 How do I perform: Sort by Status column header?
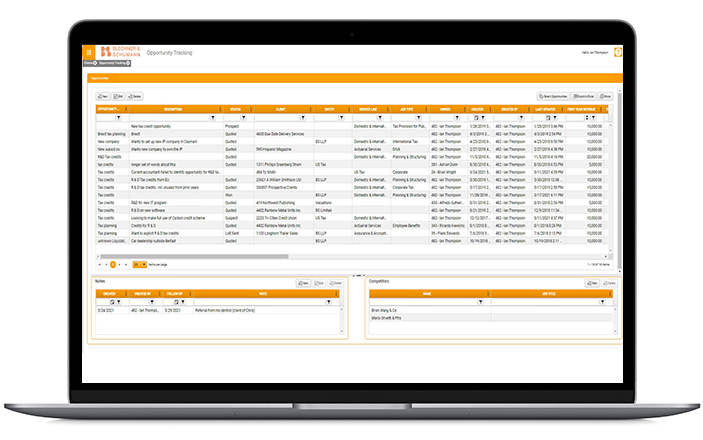(x=235, y=109)
